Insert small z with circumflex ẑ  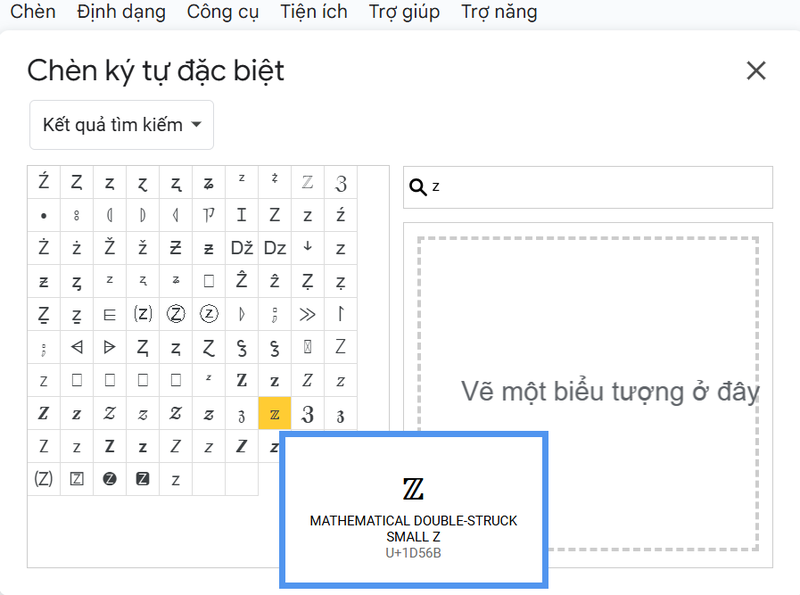click(275, 281)
